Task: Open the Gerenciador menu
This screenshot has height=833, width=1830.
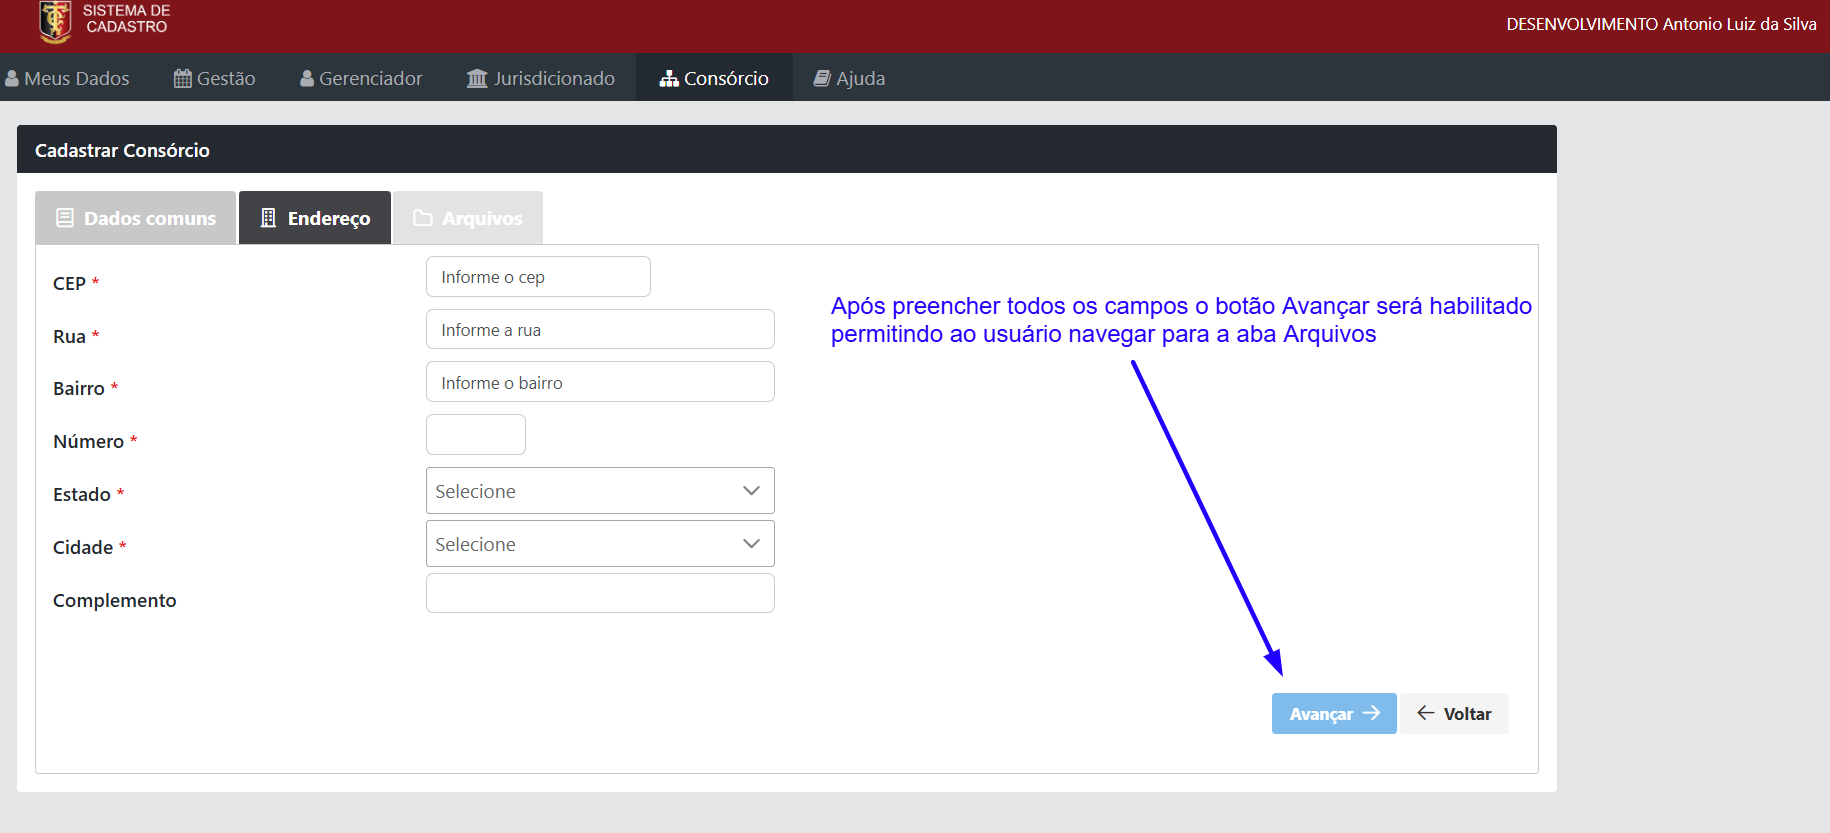Action: tap(361, 78)
